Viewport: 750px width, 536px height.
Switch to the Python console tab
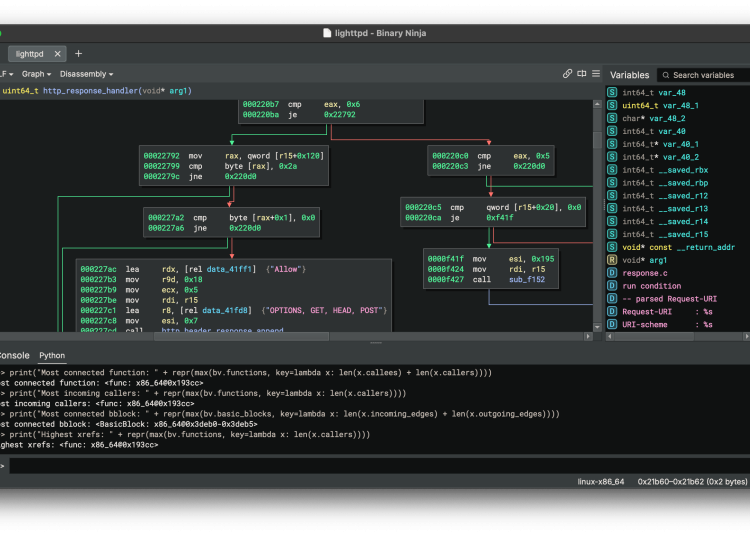[x=52, y=355]
